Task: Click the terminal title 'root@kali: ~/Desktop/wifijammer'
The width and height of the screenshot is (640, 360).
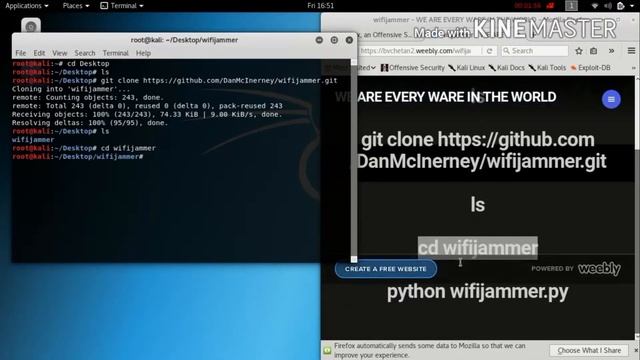Action: [x=184, y=40]
